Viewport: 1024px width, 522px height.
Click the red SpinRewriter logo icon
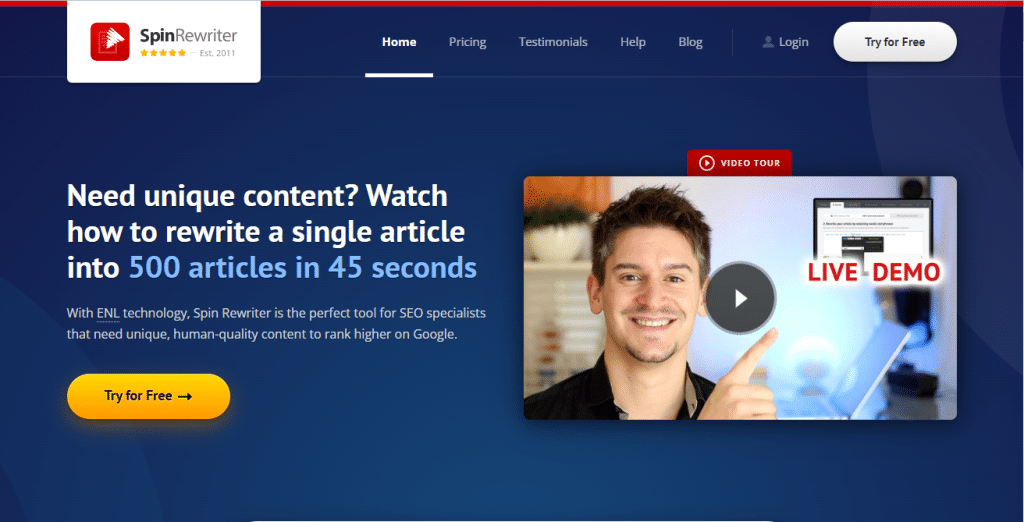coord(110,42)
